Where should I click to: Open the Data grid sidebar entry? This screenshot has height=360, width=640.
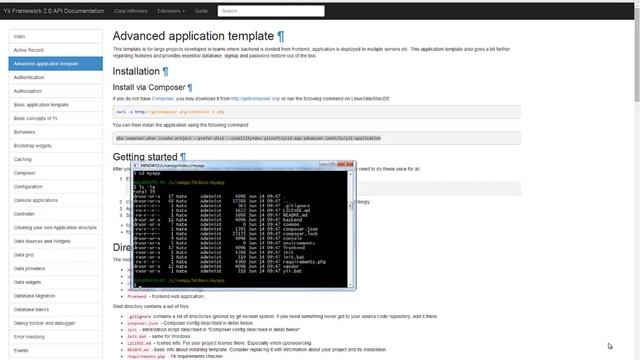(x=56, y=255)
